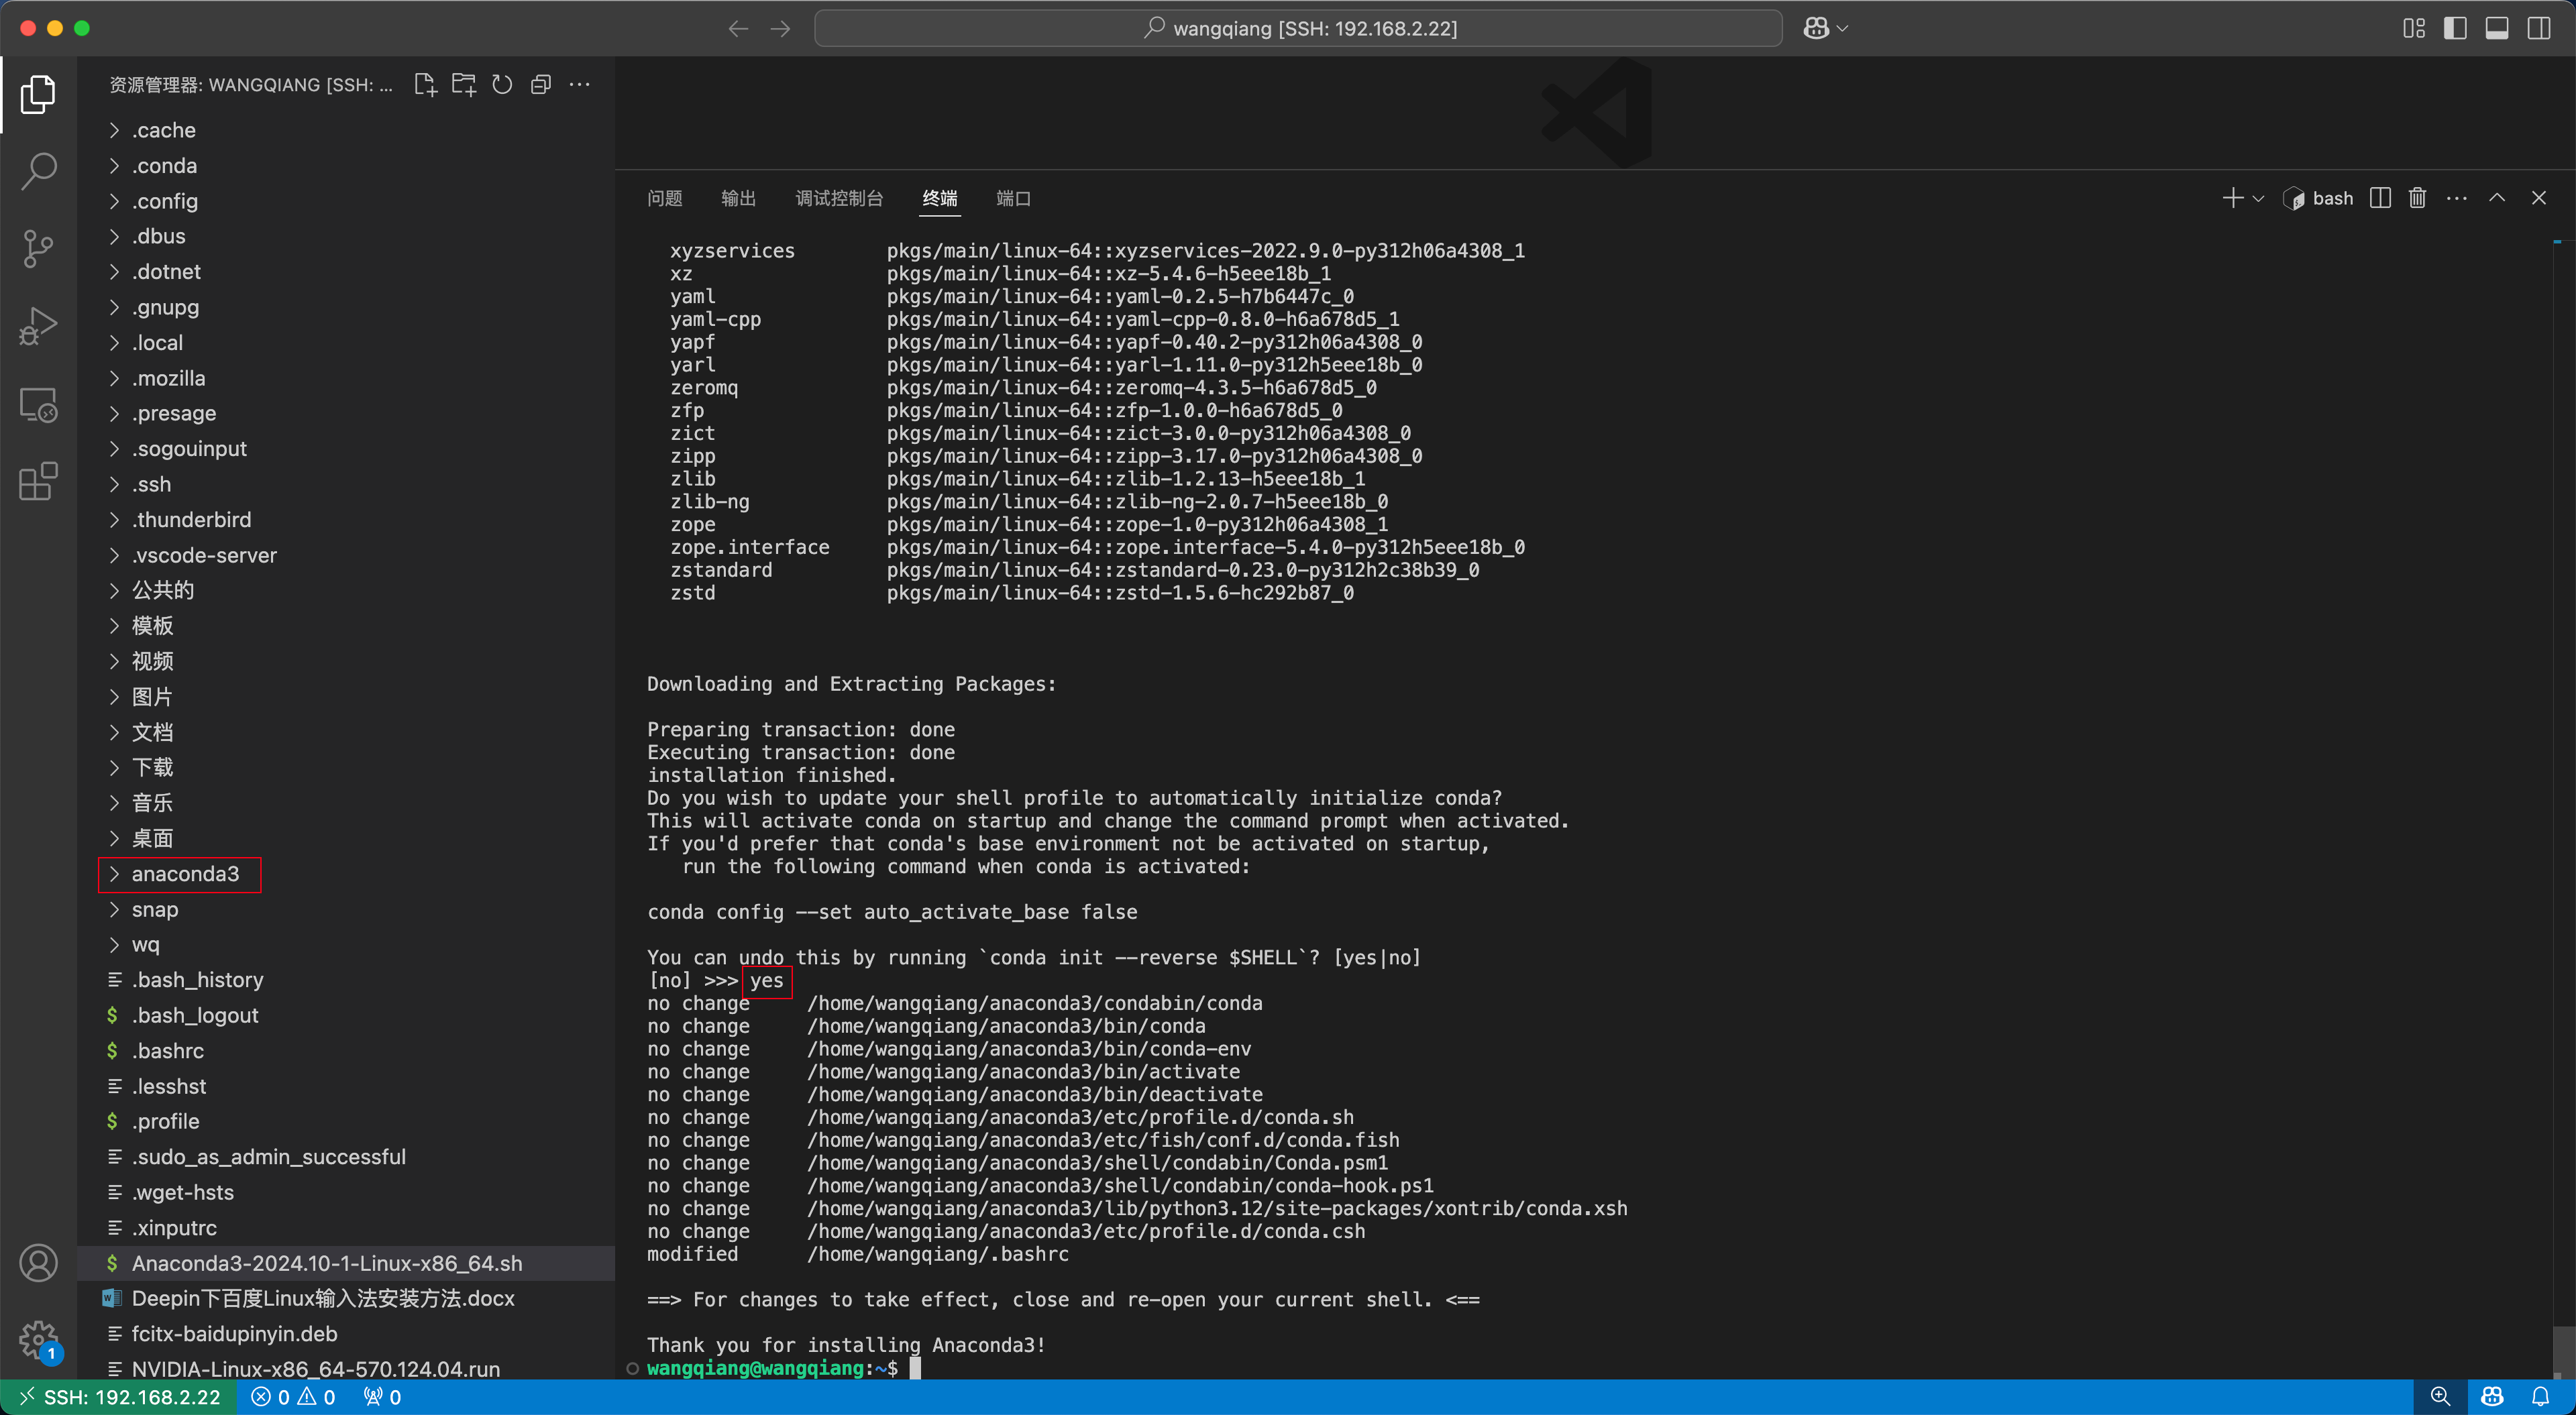2576x1415 pixels.
Task: Switch to the 输出 panel tab
Action: (738, 198)
